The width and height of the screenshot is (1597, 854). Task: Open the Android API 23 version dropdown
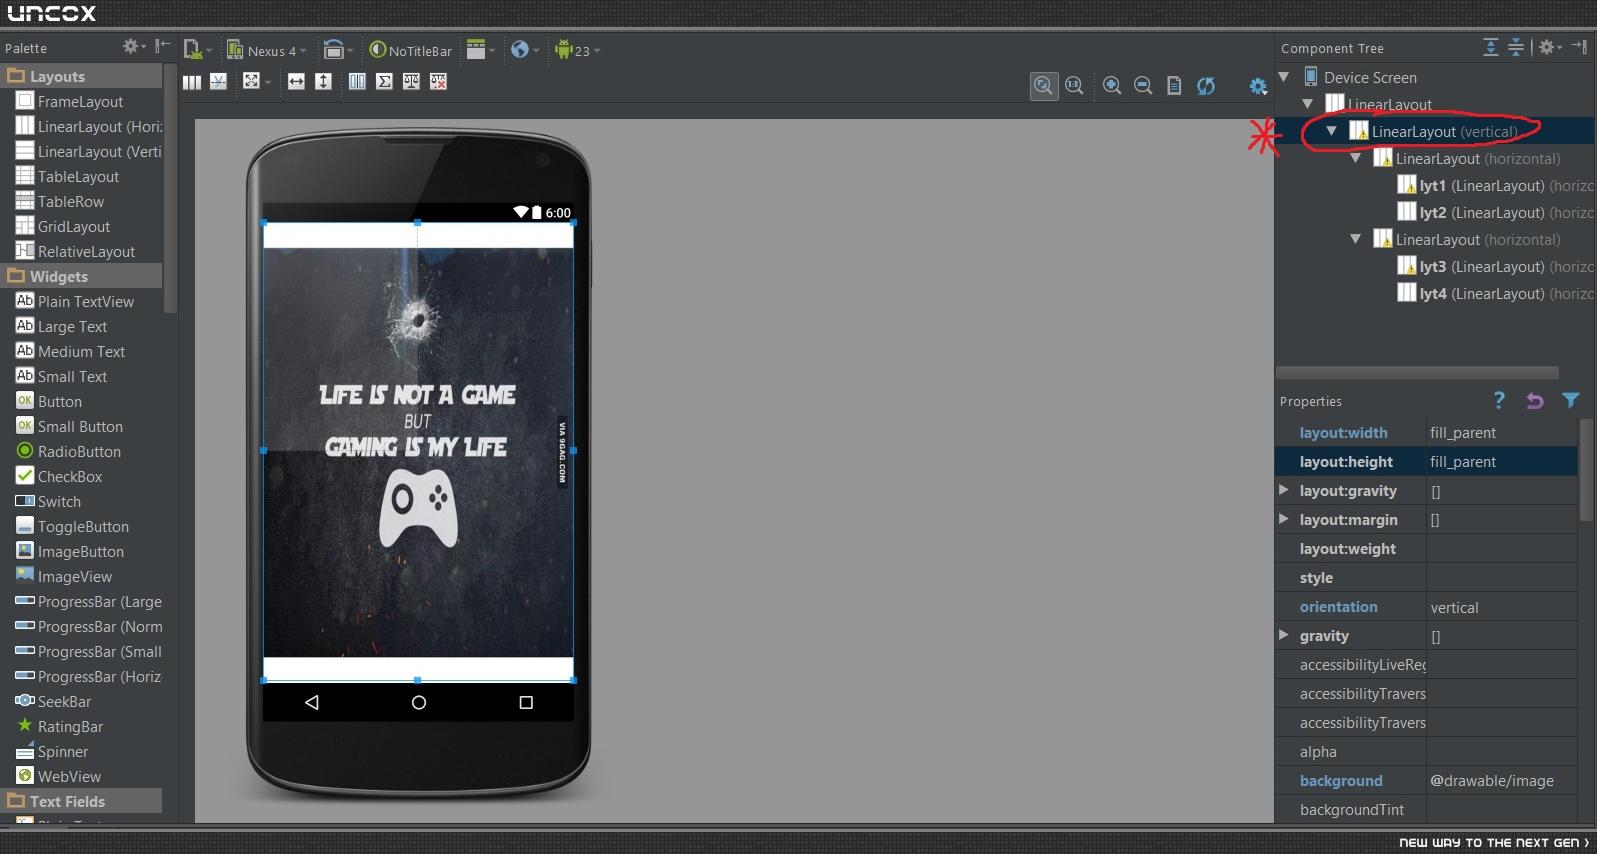[577, 50]
